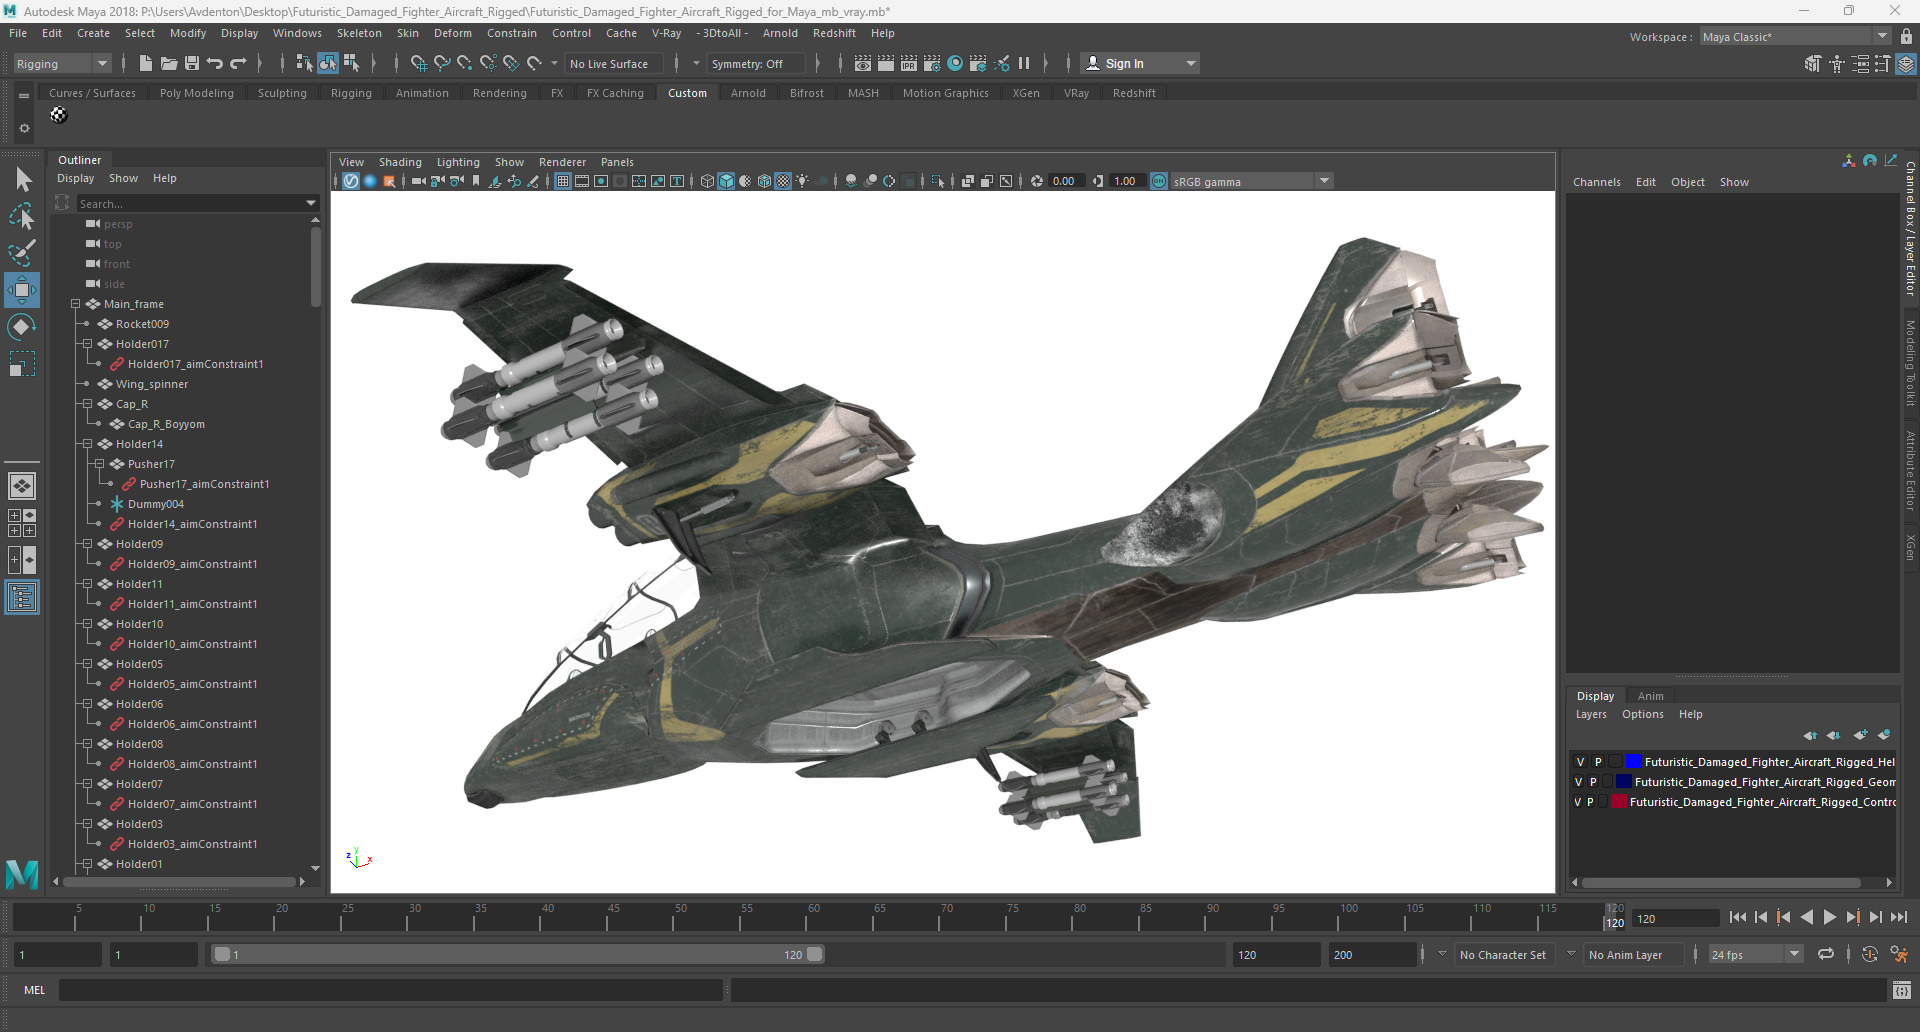
Task: Open the Rigging menu set dropdown
Action: (x=61, y=63)
